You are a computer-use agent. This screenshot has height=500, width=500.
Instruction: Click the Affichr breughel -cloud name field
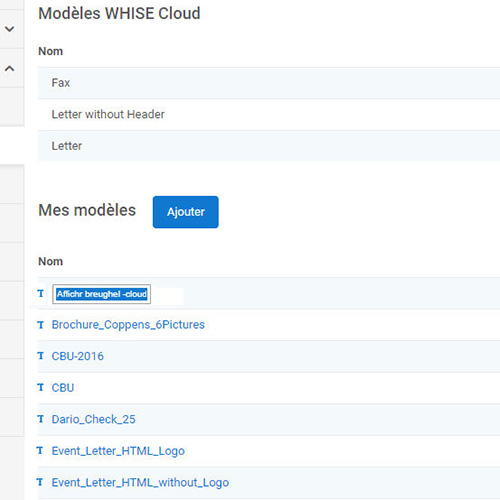coord(102,294)
